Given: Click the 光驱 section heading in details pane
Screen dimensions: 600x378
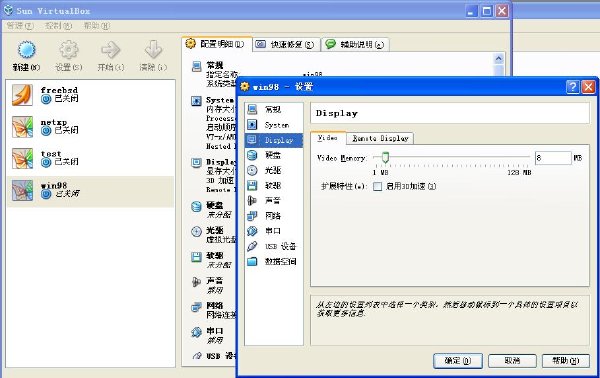Looking at the screenshot, I should (215, 230).
